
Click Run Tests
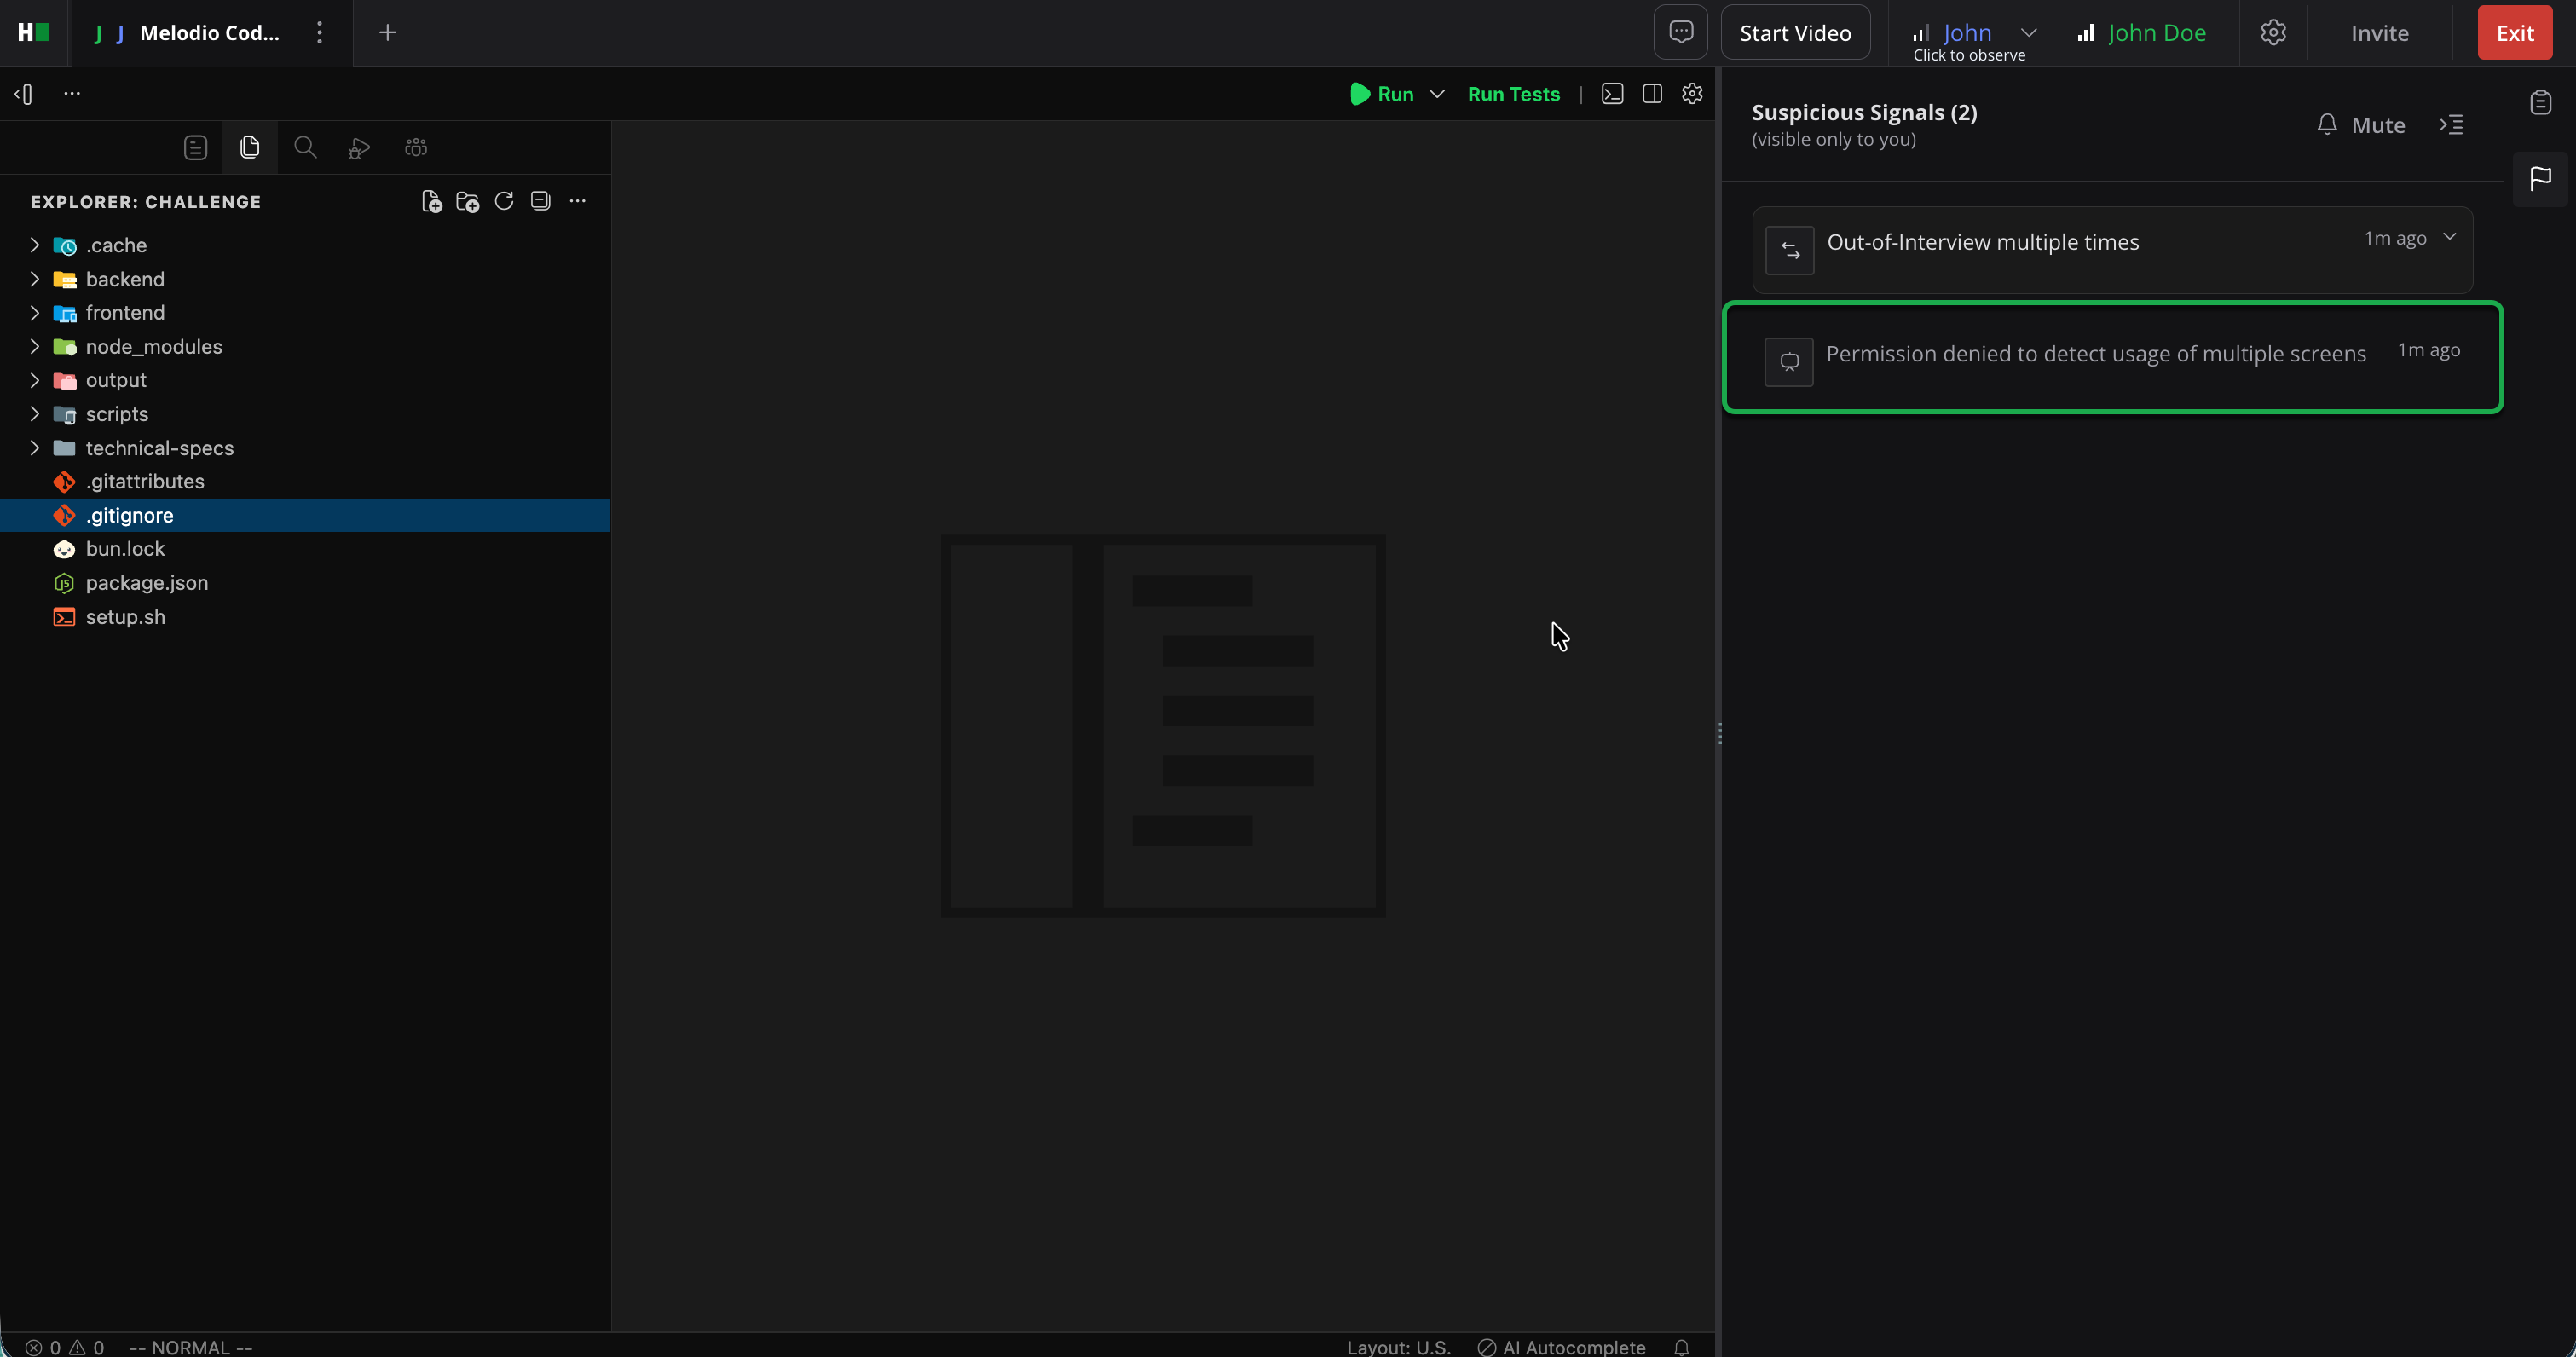pyautogui.click(x=1513, y=94)
